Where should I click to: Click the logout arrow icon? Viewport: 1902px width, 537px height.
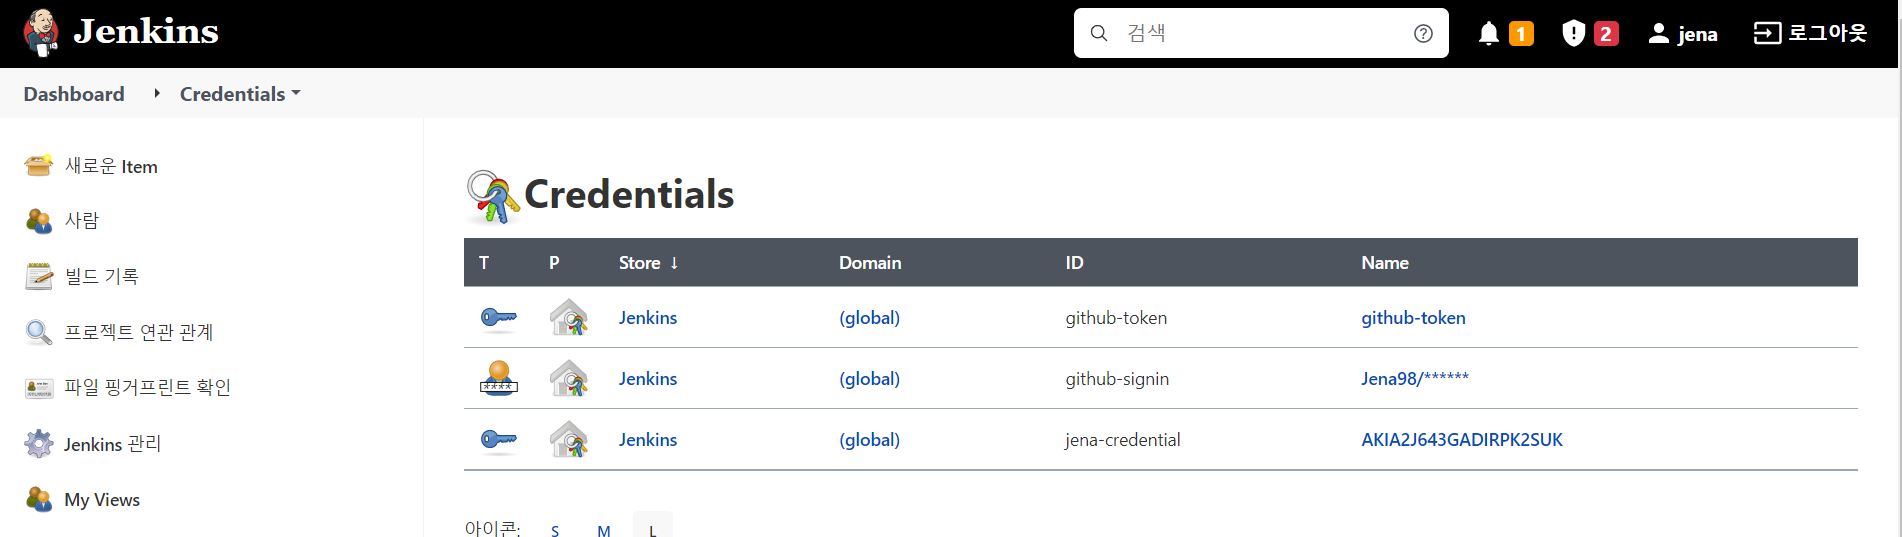1767,33
